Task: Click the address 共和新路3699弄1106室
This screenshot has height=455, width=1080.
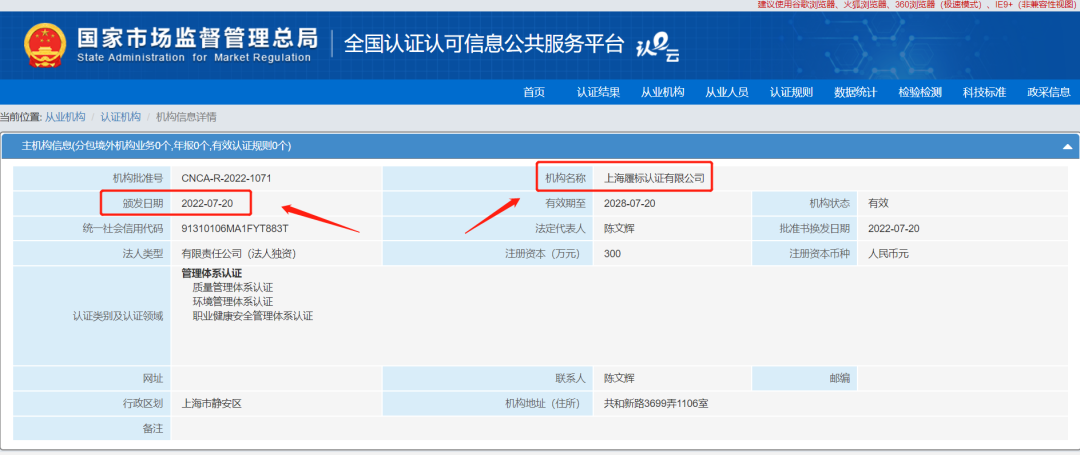Action: [656, 403]
